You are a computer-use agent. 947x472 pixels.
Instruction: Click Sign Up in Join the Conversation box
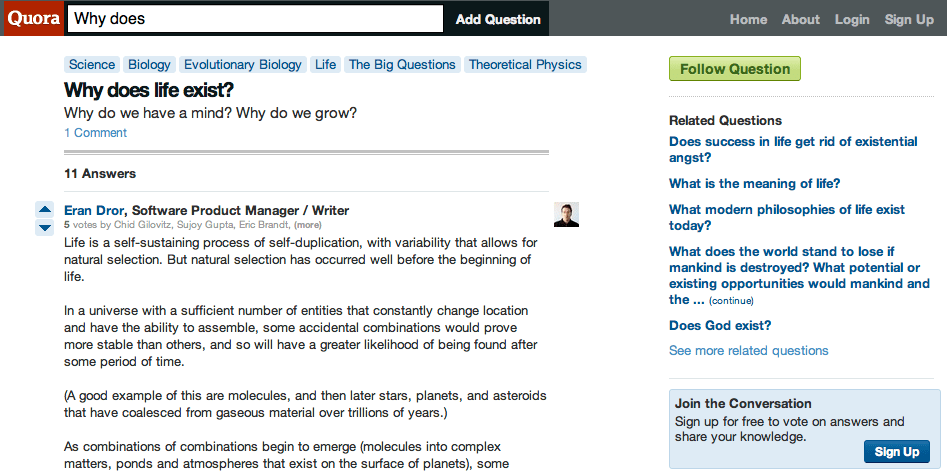point(896,451)
